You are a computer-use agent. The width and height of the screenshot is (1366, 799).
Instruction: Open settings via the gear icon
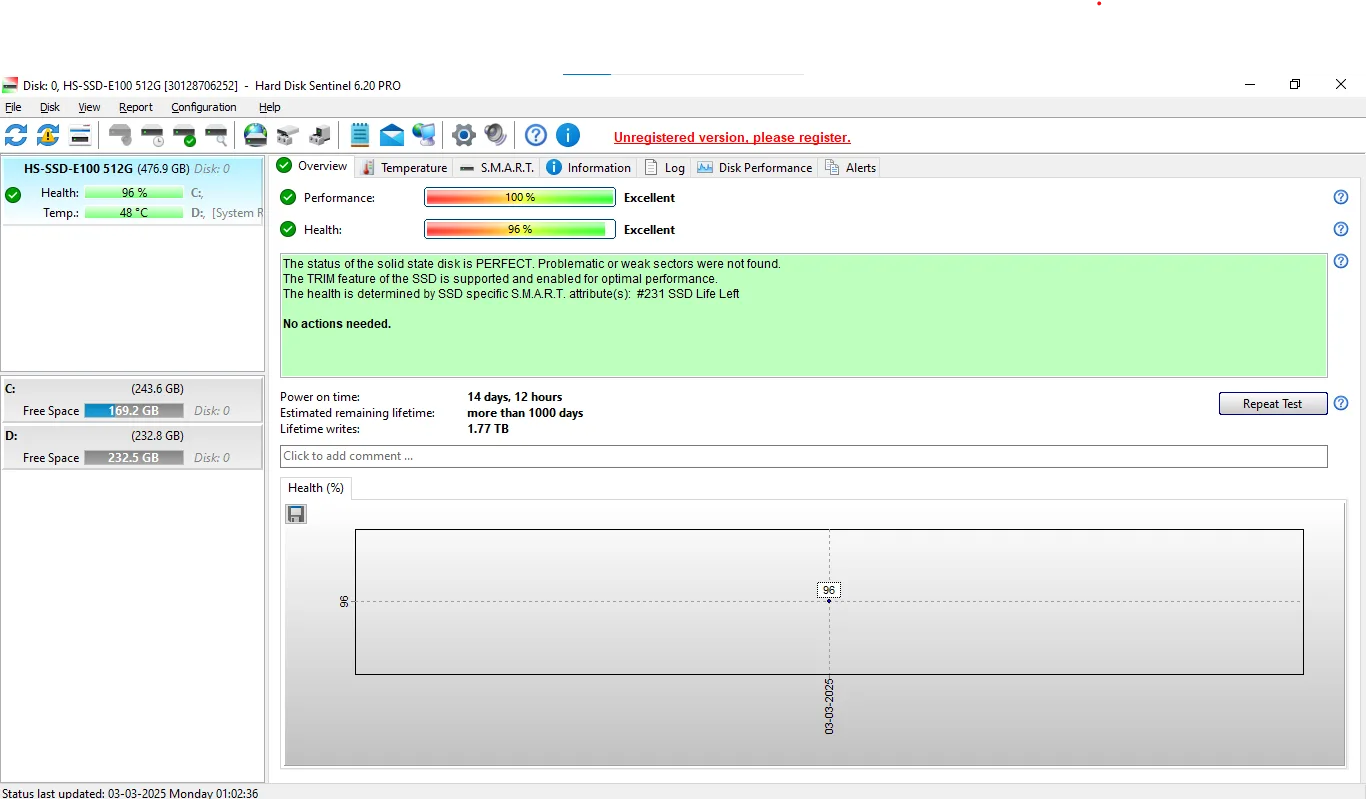point(463,135)
